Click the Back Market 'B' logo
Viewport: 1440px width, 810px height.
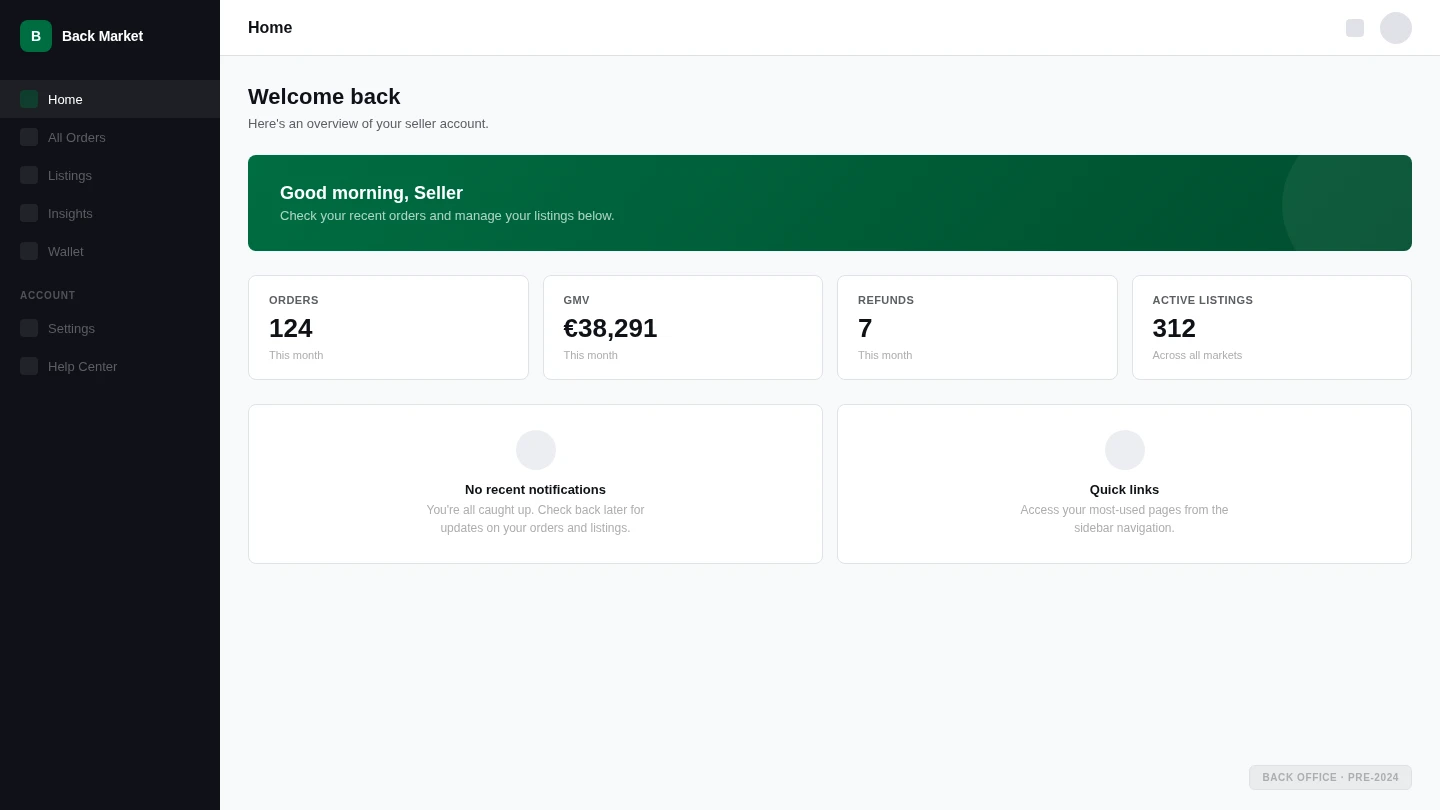pyautogui.click(x=36, y=36)
